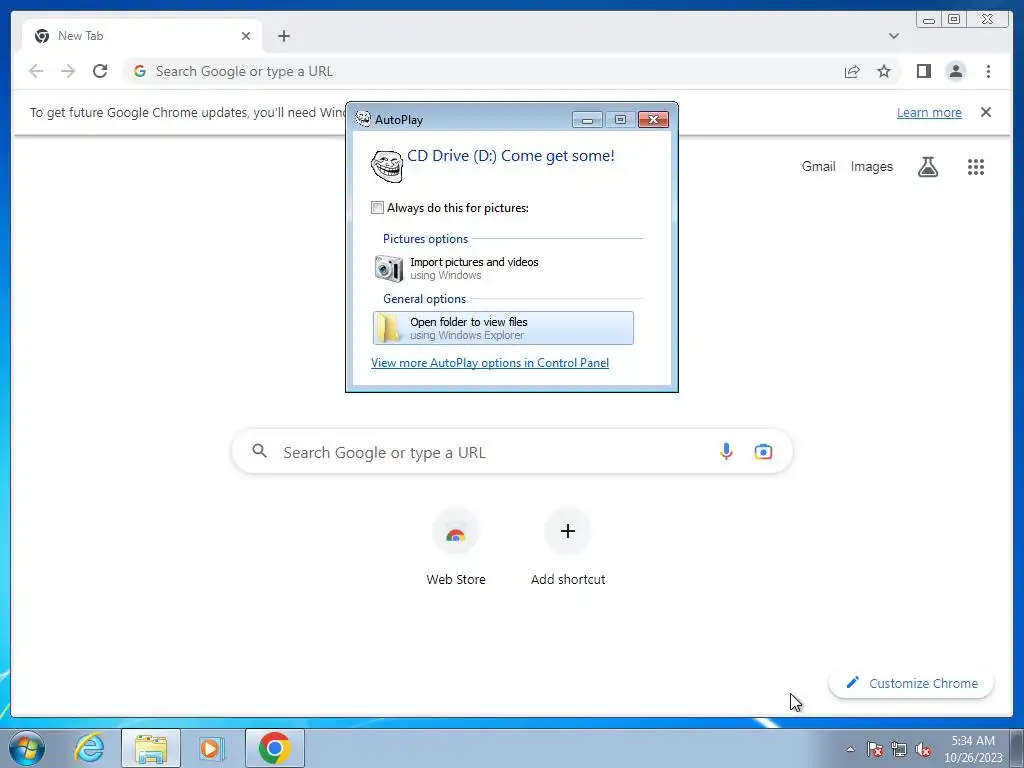Click the Chrome back arrow
The image size is (1024, 768).
36,71
